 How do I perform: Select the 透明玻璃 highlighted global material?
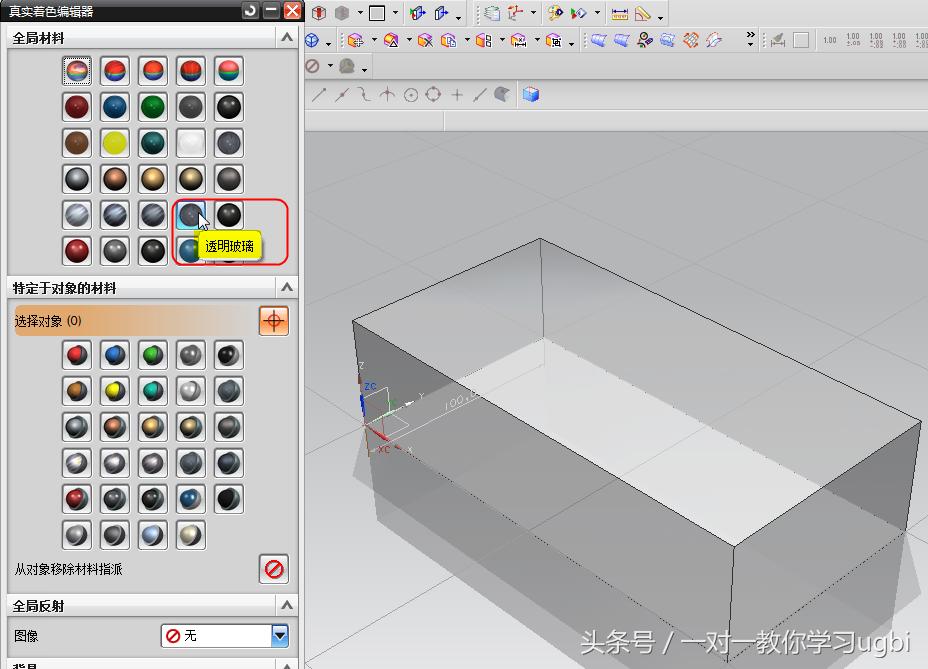point(190,215)
